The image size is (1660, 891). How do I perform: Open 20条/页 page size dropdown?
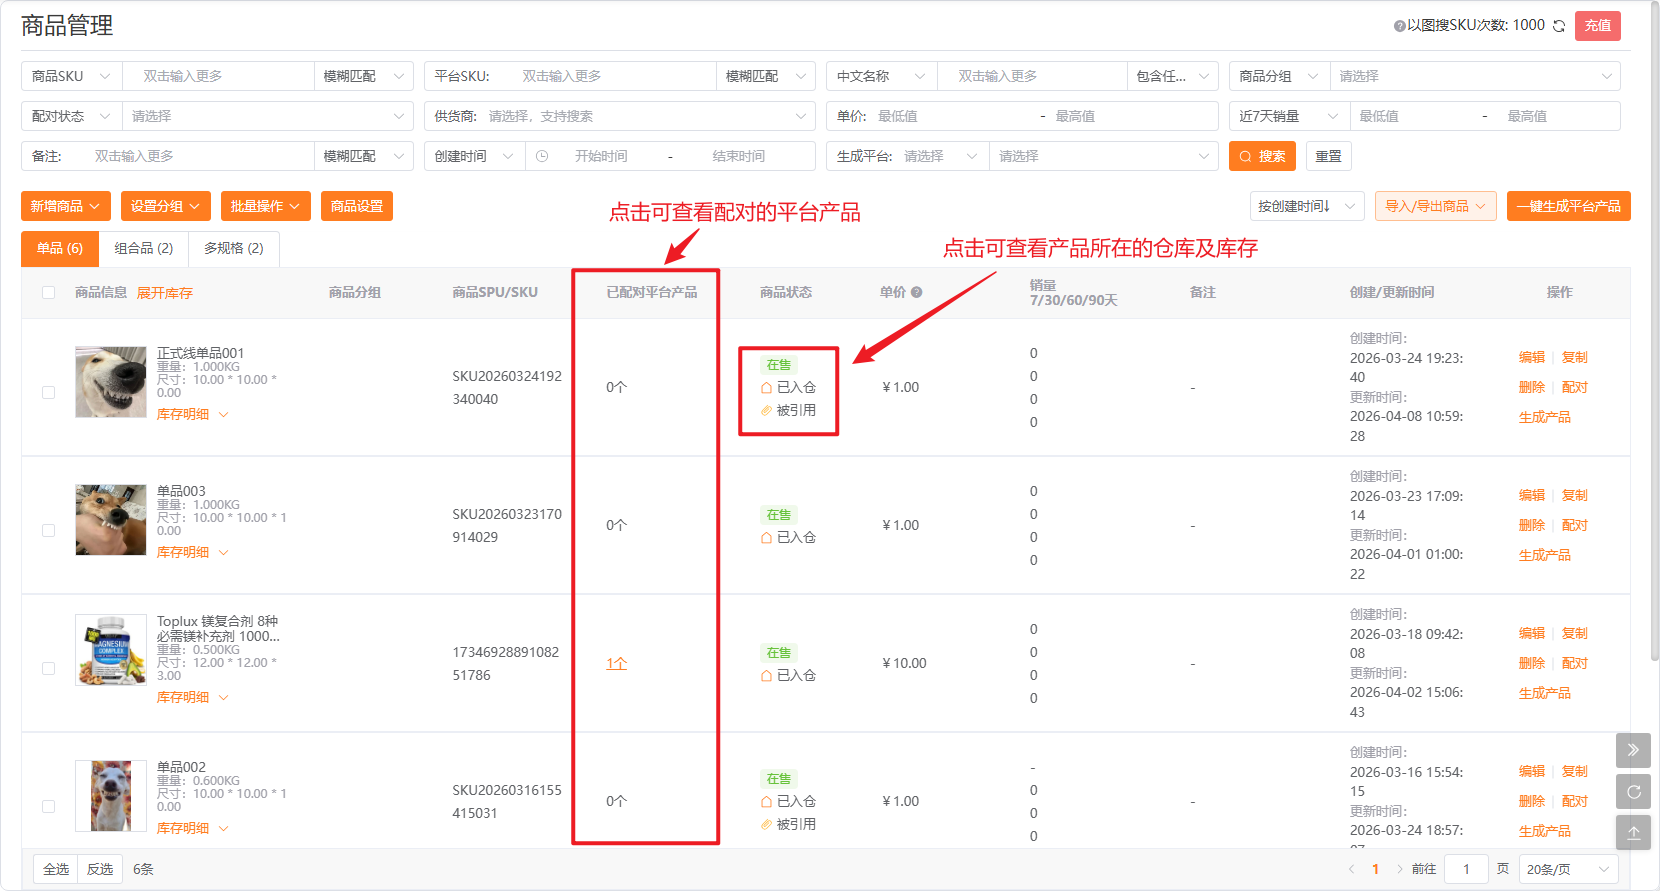coord(1569,869)
